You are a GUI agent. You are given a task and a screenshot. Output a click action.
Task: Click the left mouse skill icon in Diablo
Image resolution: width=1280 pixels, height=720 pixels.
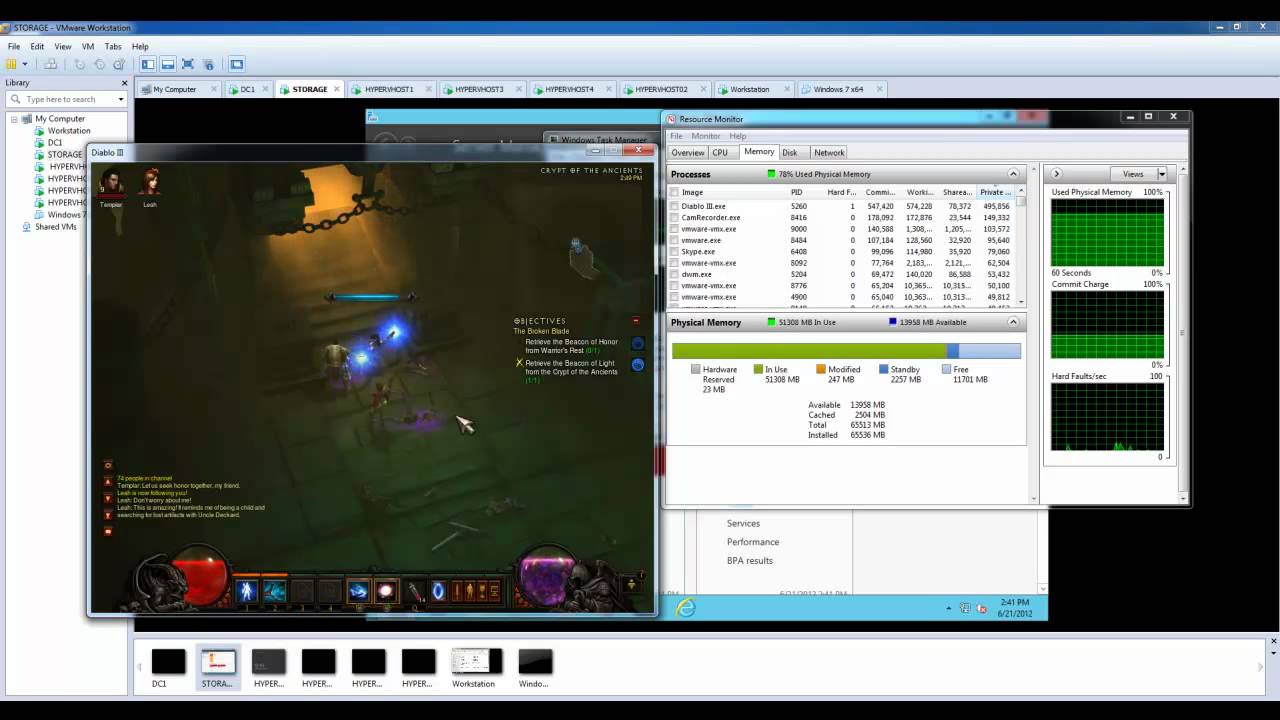coord(358,591)
